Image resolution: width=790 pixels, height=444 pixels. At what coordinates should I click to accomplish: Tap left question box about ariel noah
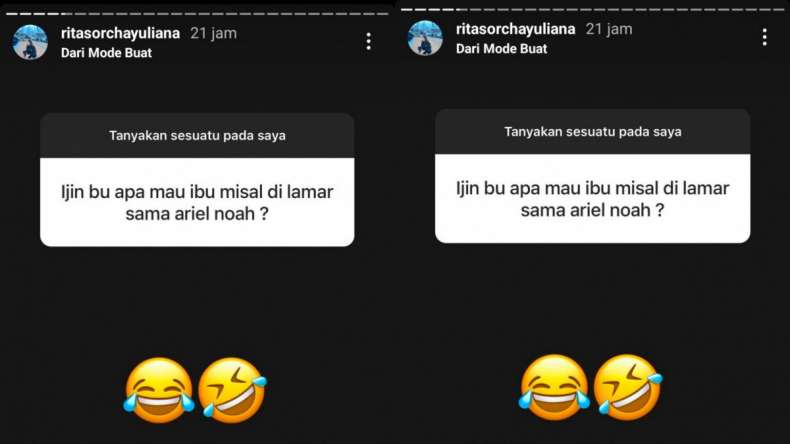pyautogui.click(x=197, y=202)
